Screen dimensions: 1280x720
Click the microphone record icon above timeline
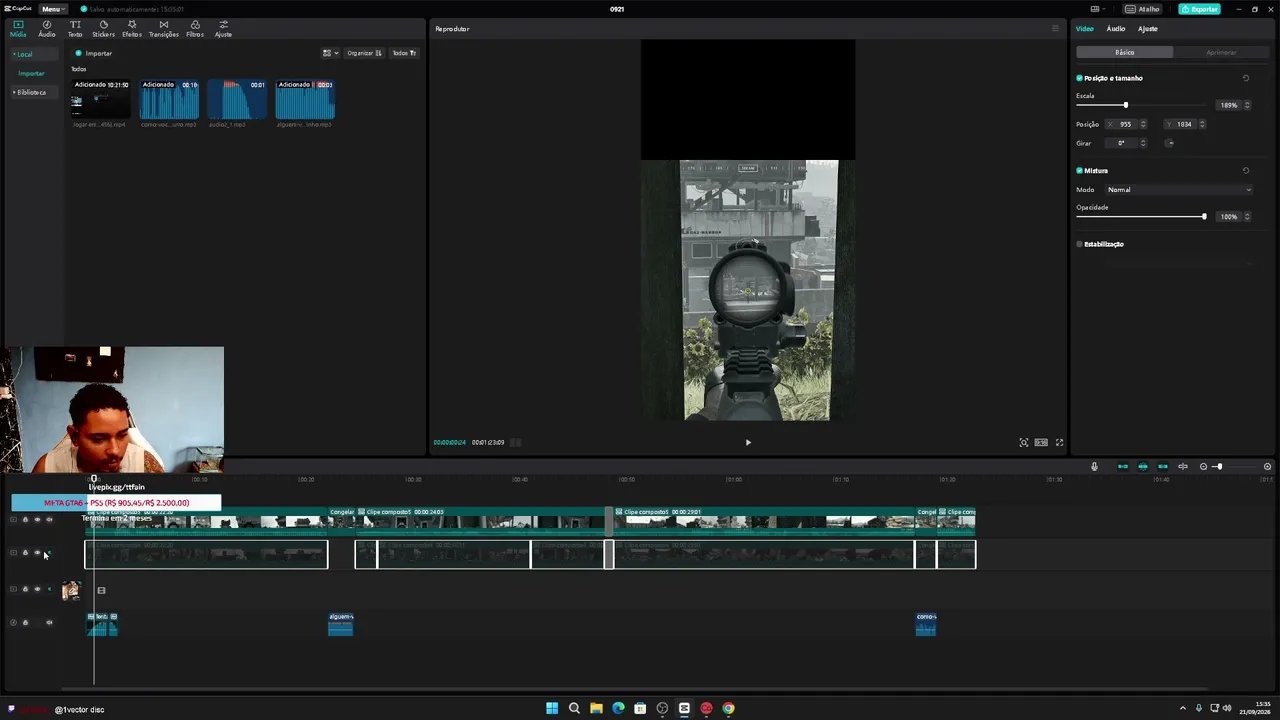tap(1094, 467)
